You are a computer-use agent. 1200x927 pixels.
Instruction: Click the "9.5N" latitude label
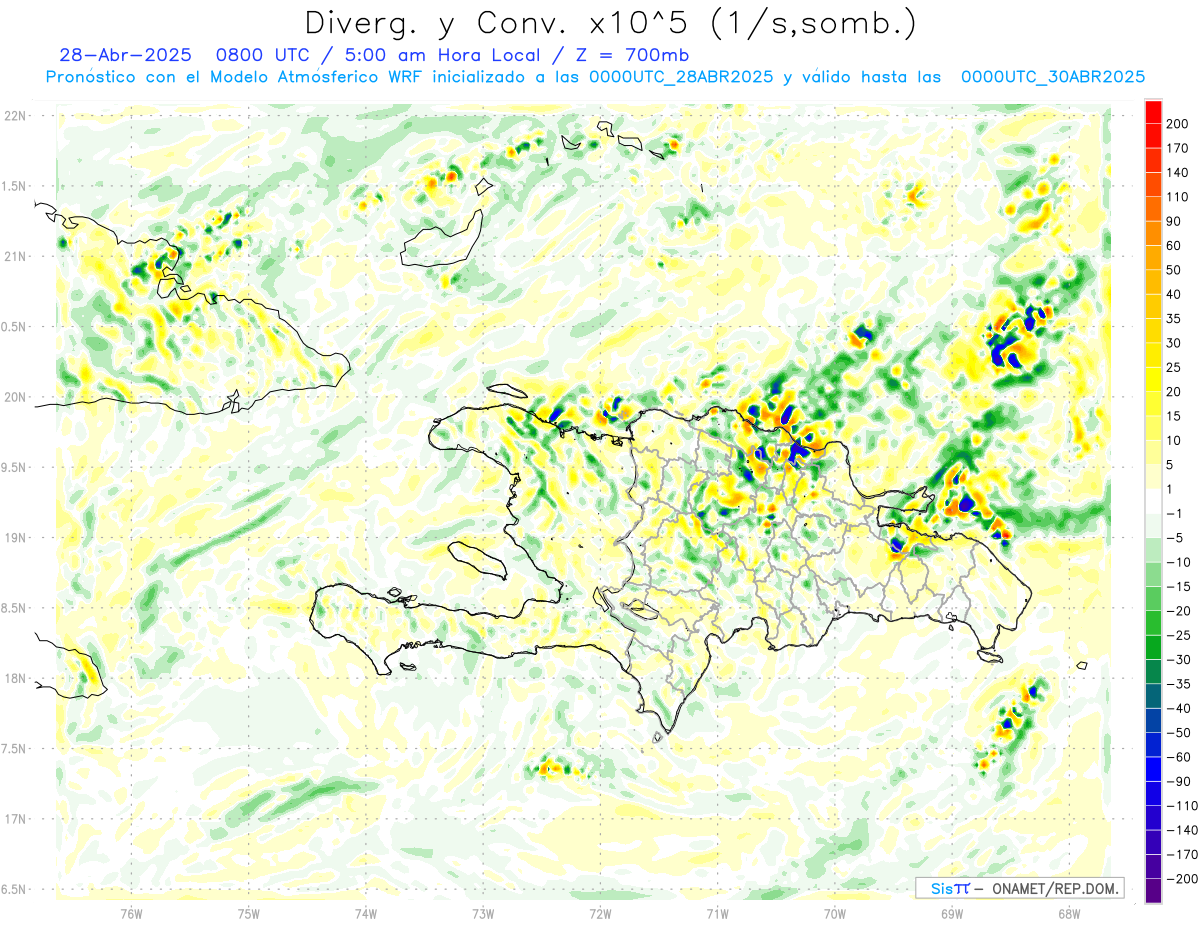click(14, 467)
